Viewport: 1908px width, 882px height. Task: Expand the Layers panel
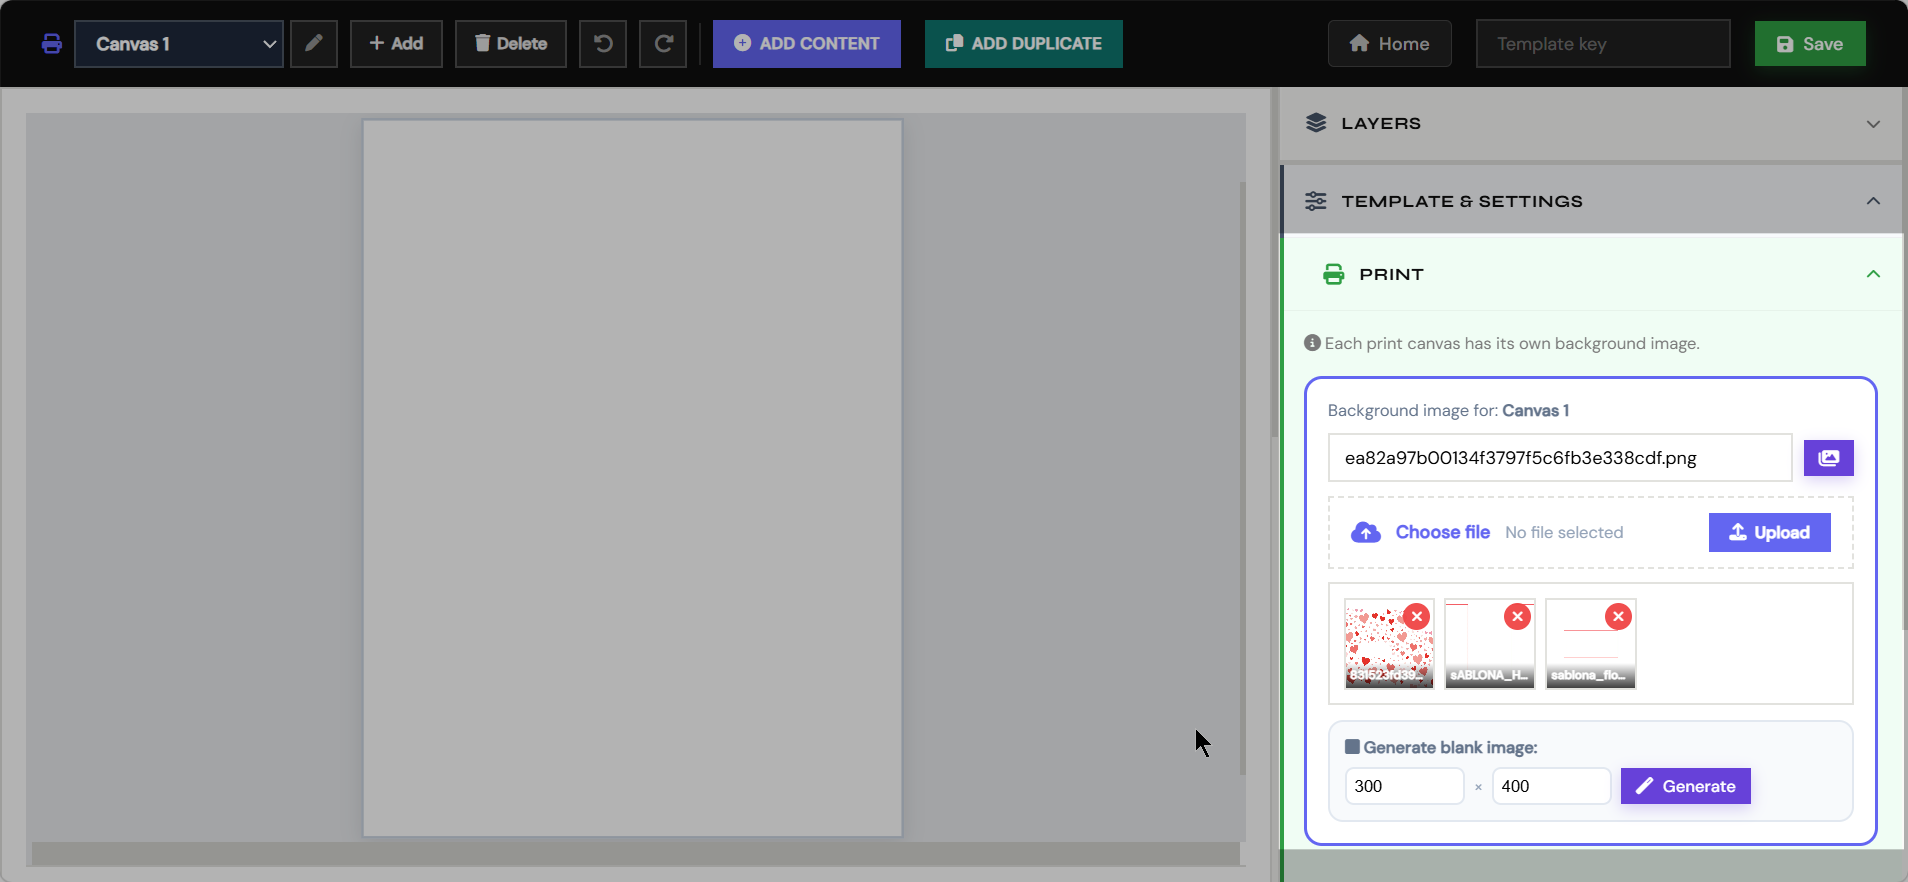click(x=1591, y=124)
